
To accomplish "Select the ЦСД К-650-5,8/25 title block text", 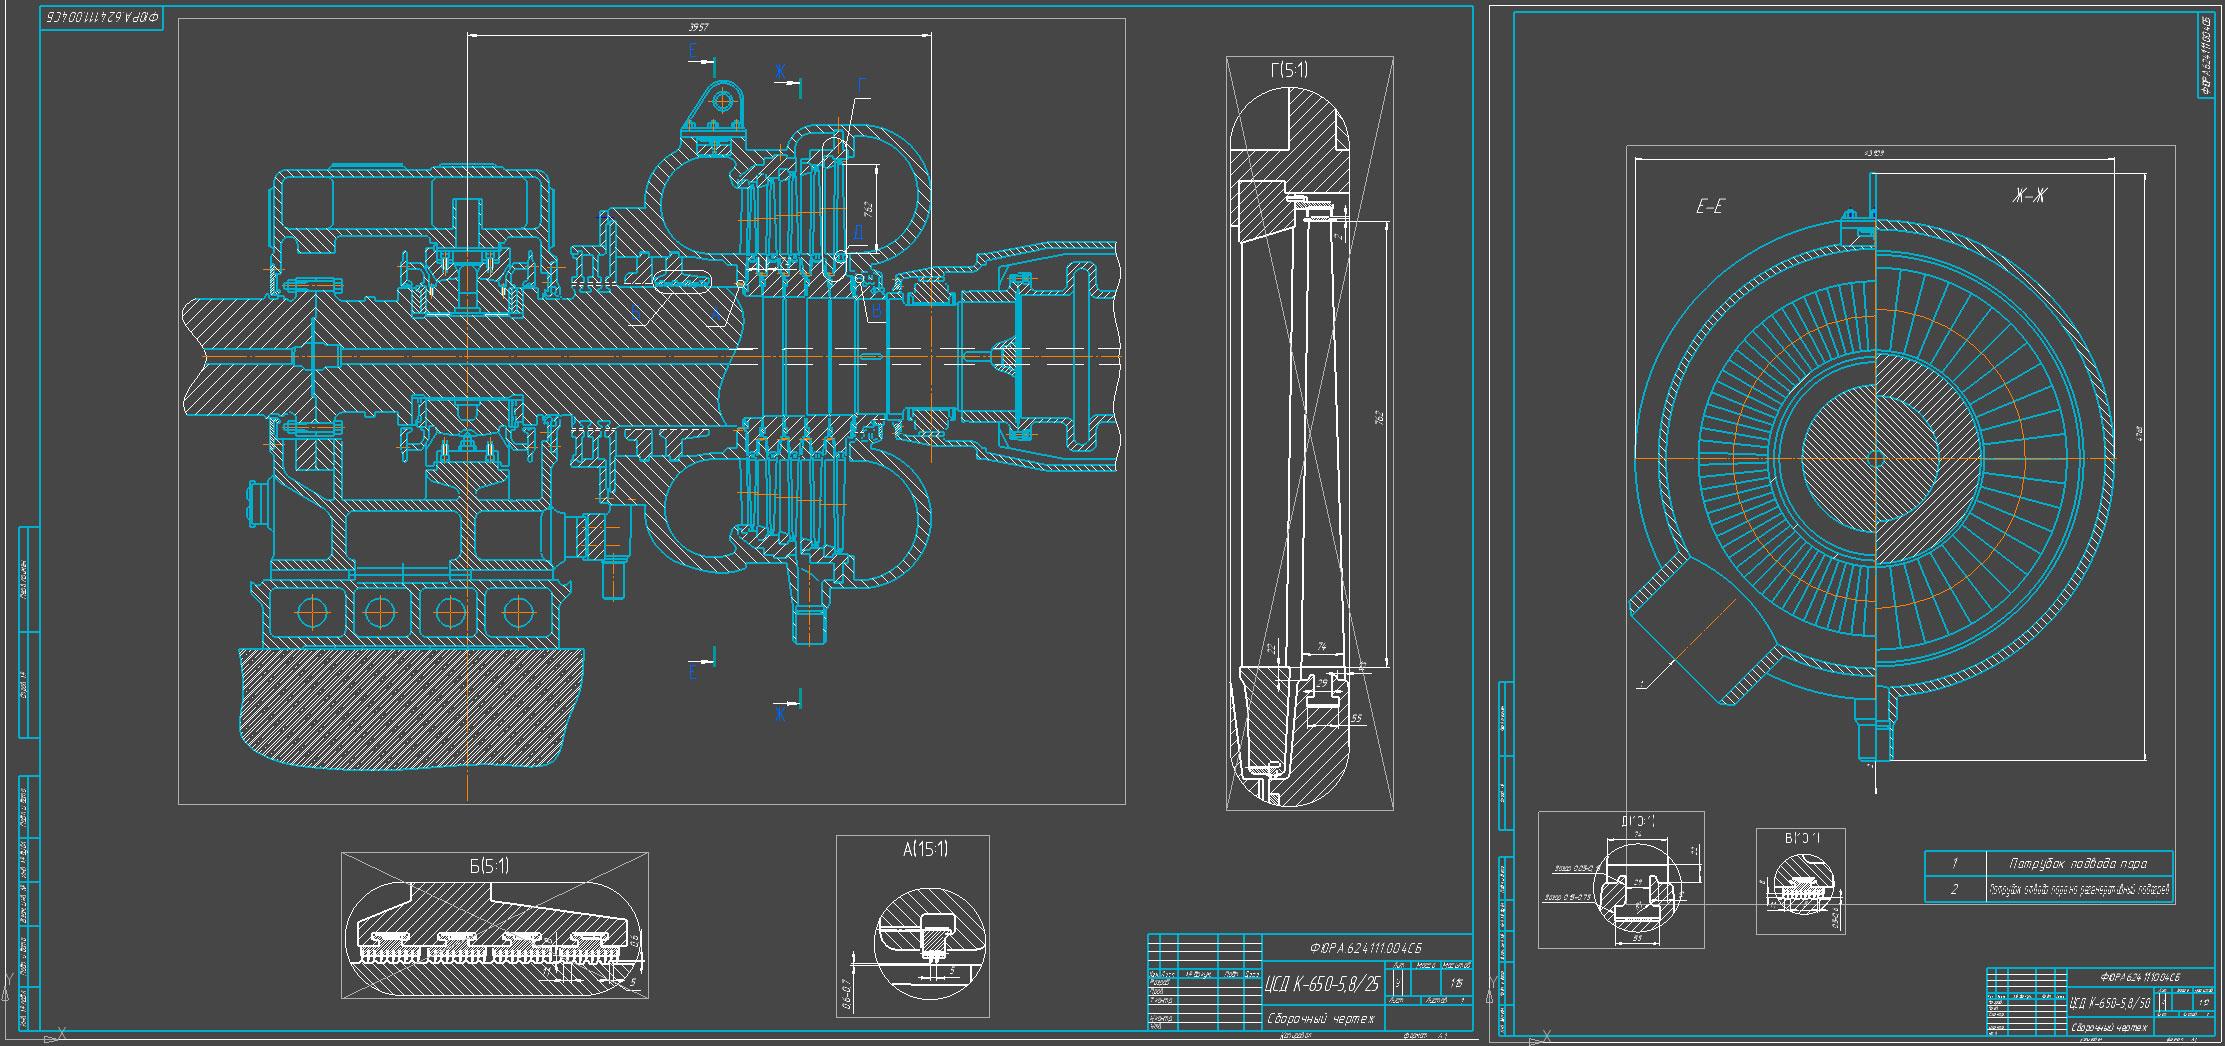I will pyautogui.click(x=1324, y=984).
